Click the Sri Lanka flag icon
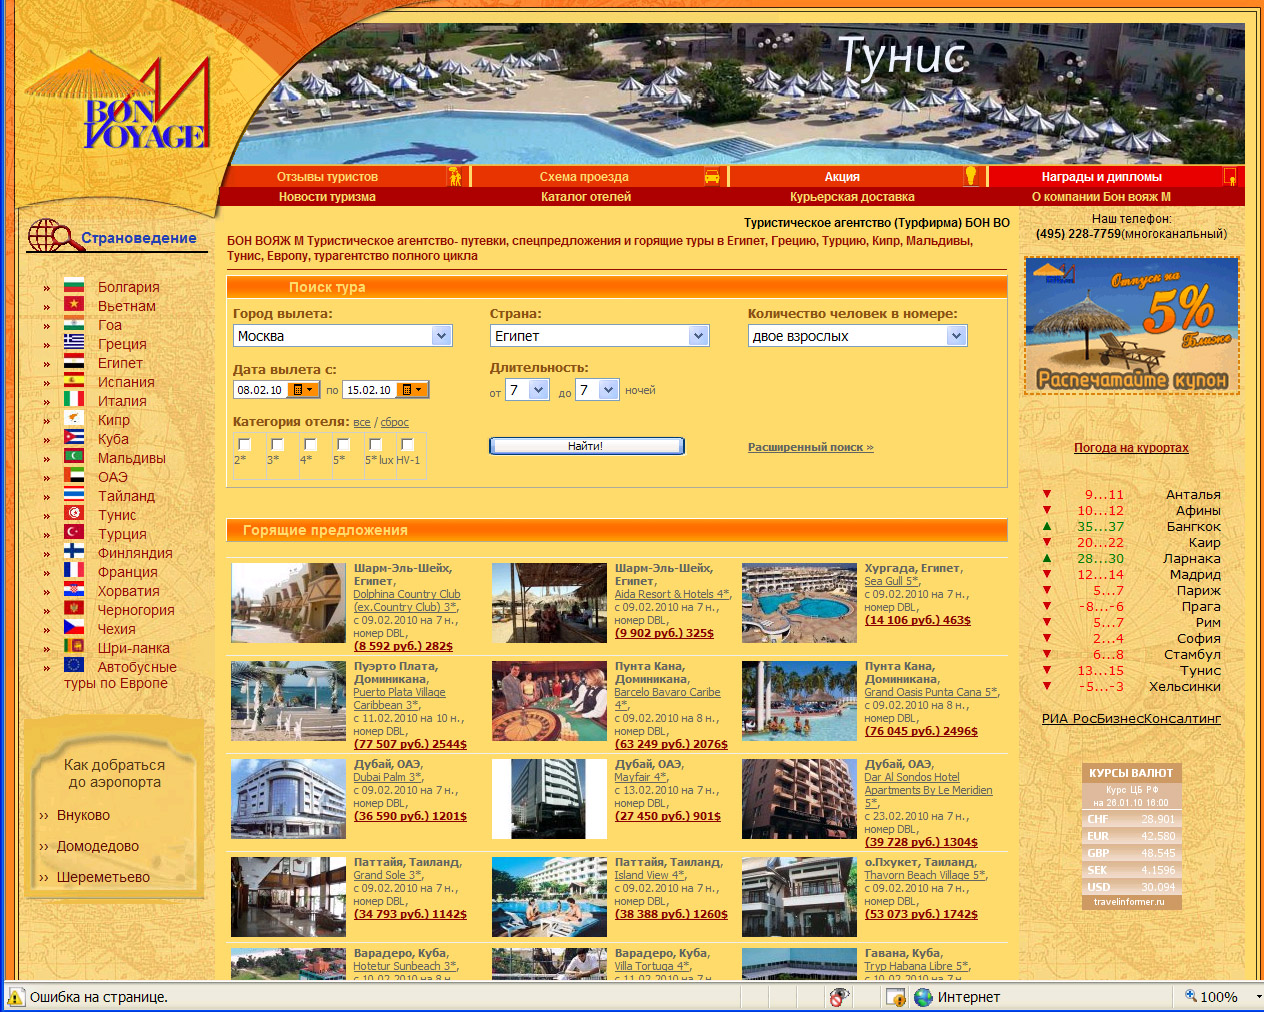 74,648
